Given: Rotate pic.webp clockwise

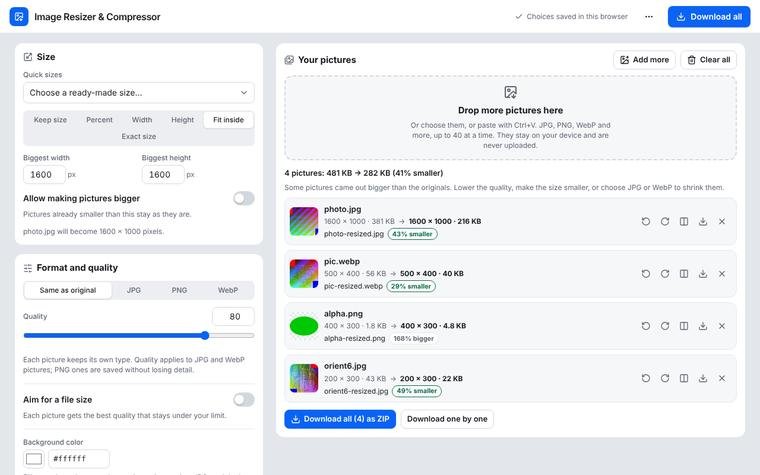Looking at the screenshot, I should click(665, 274).
